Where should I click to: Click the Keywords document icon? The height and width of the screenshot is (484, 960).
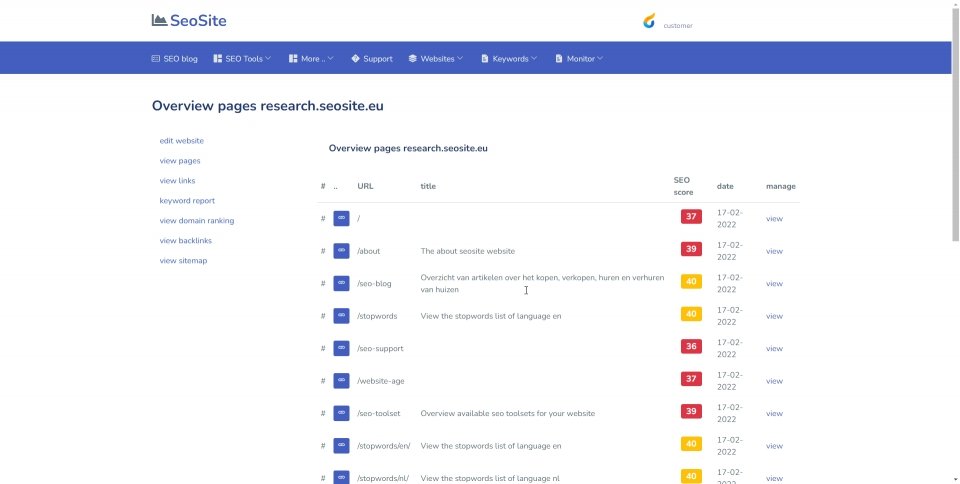(x=485, y=59)
